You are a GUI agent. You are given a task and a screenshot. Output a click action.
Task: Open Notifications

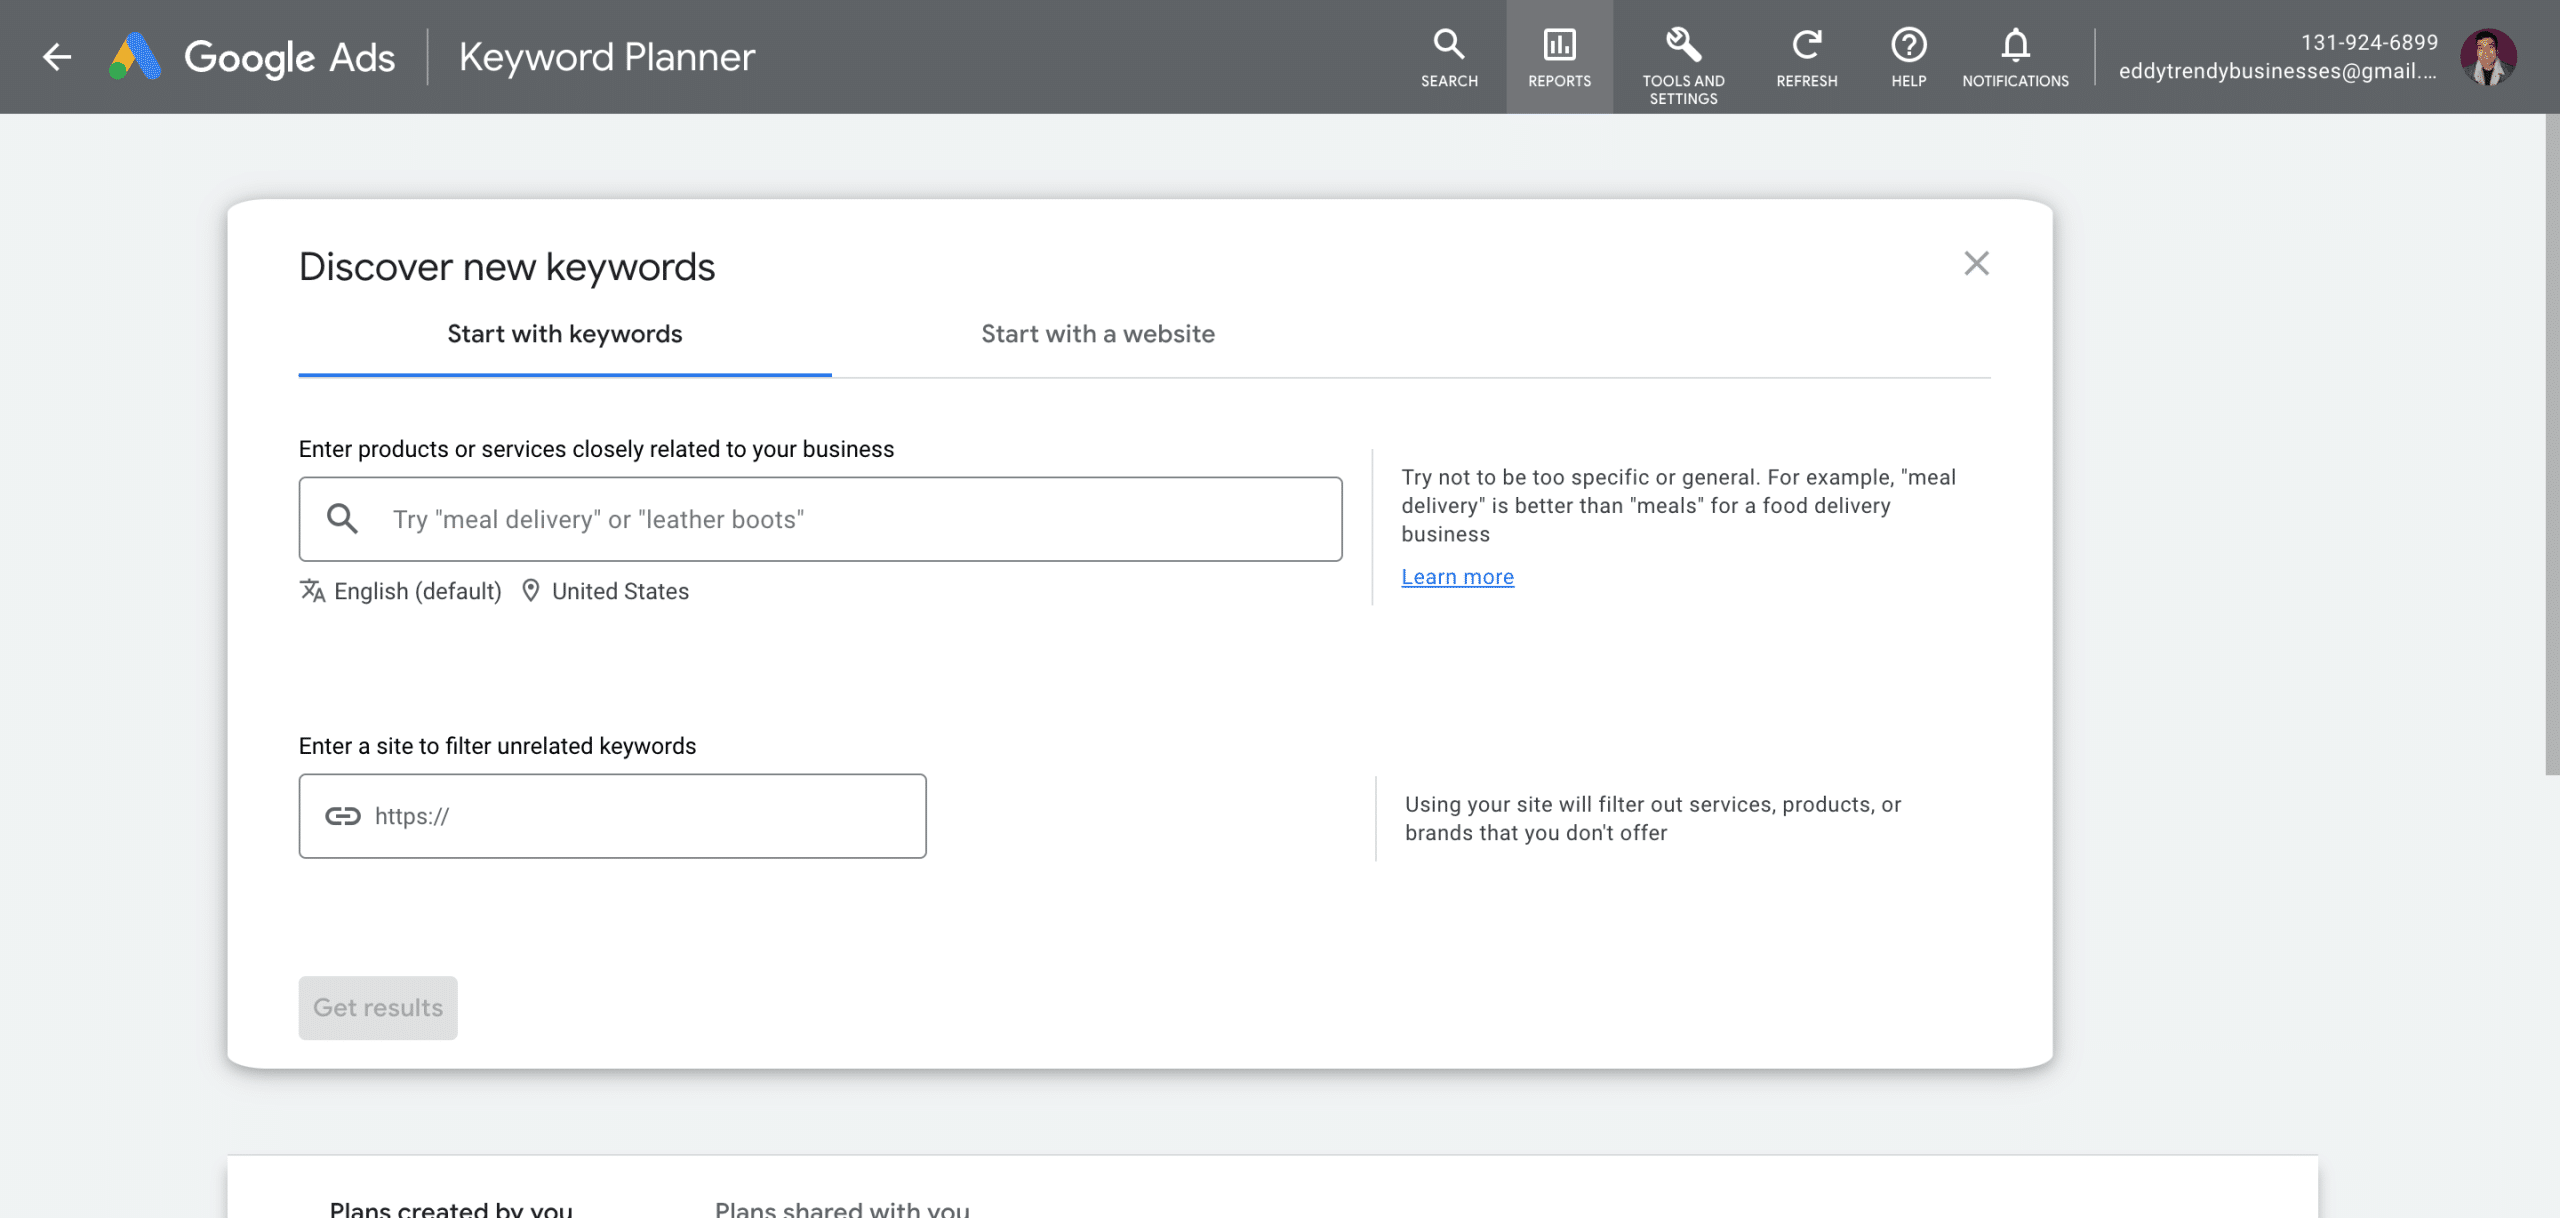(x=2015, y=57)
